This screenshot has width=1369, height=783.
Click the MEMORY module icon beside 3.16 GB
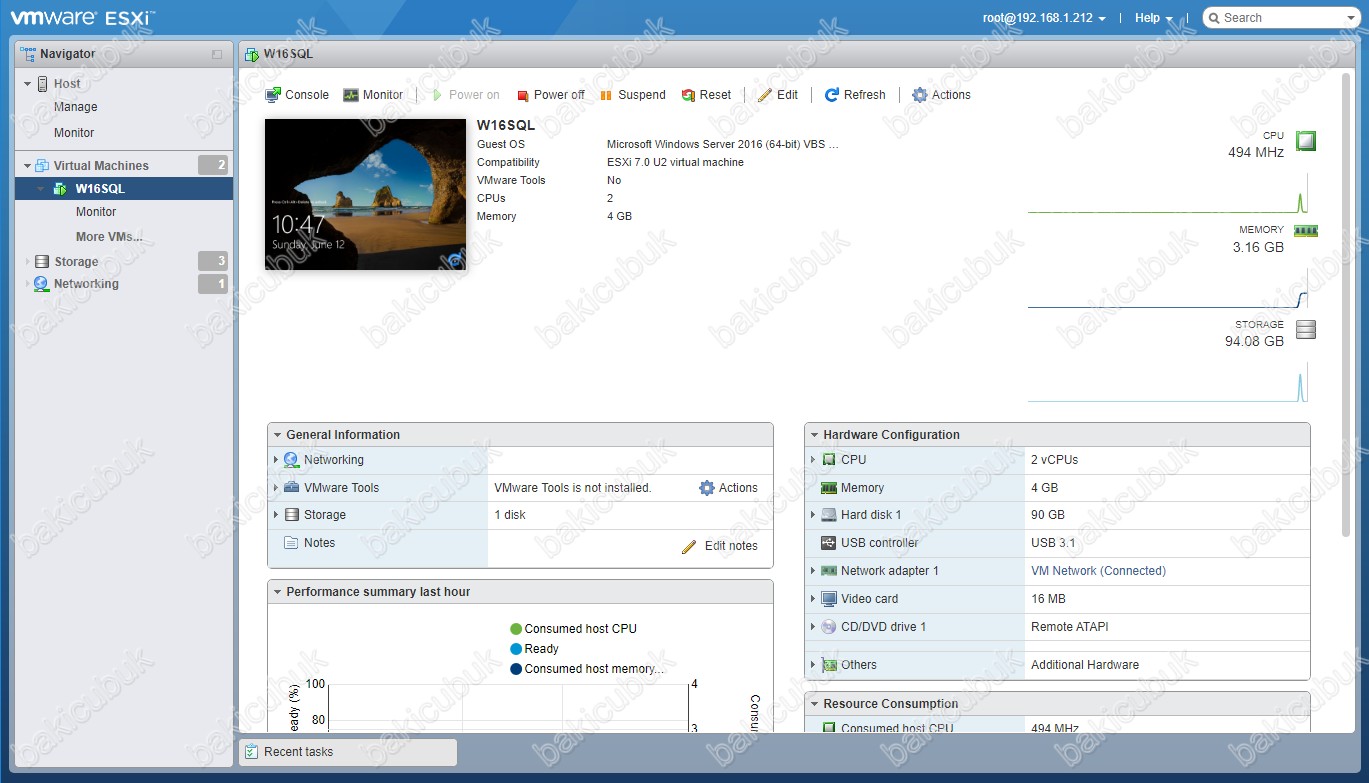click(x=1306, y=230)
